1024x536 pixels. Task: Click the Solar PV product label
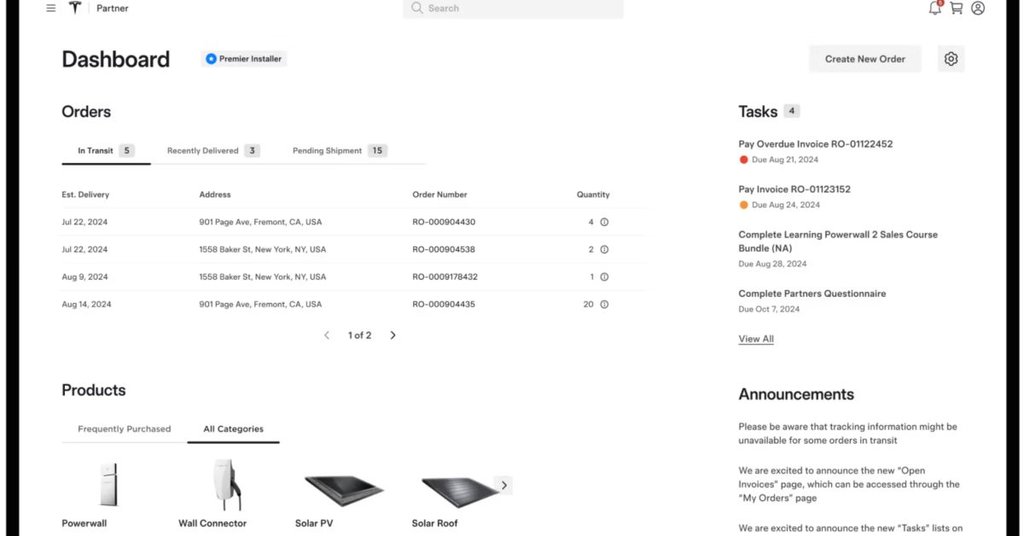314,524
